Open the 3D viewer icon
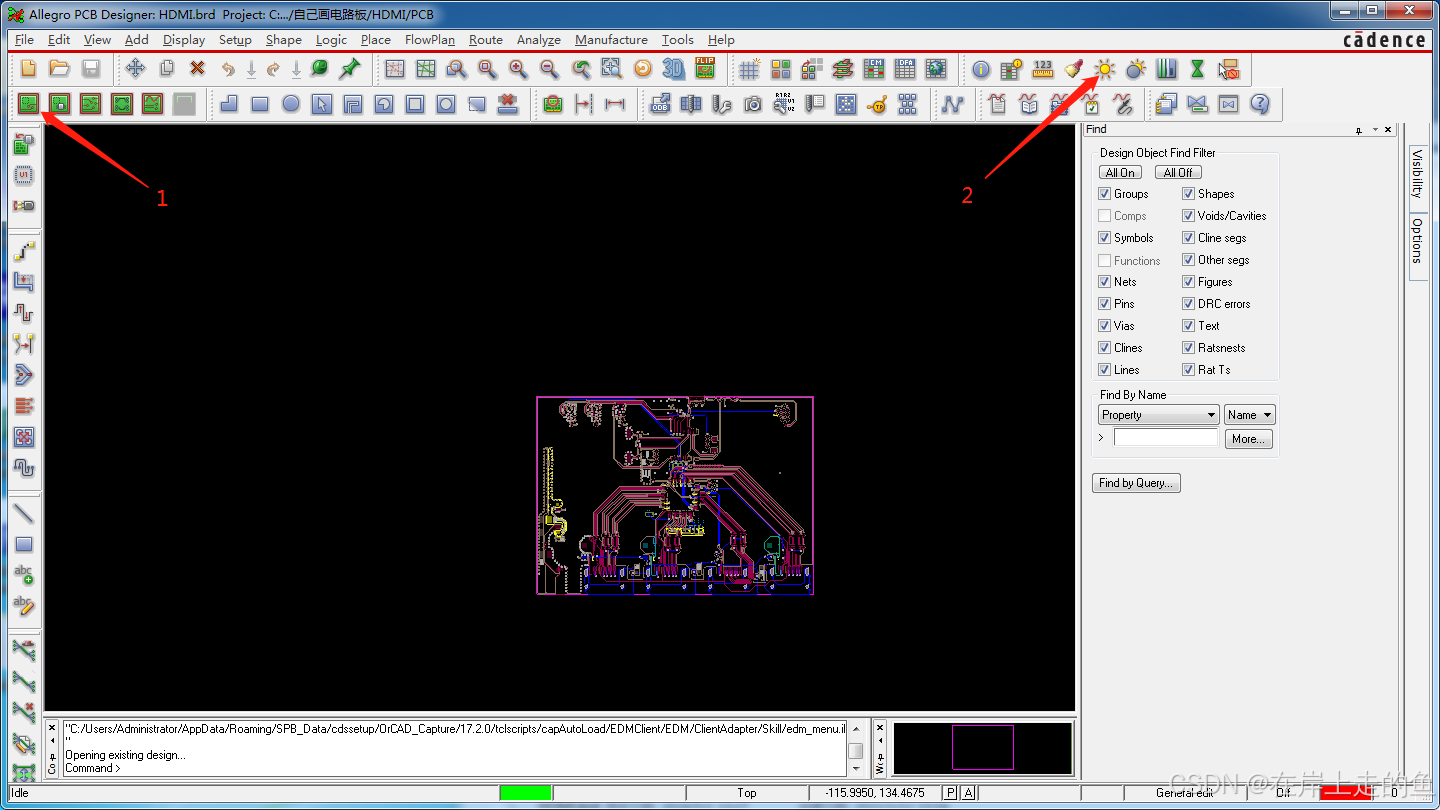The width and height of the screenshot is (1440, 810). click(x=674, y=69)
